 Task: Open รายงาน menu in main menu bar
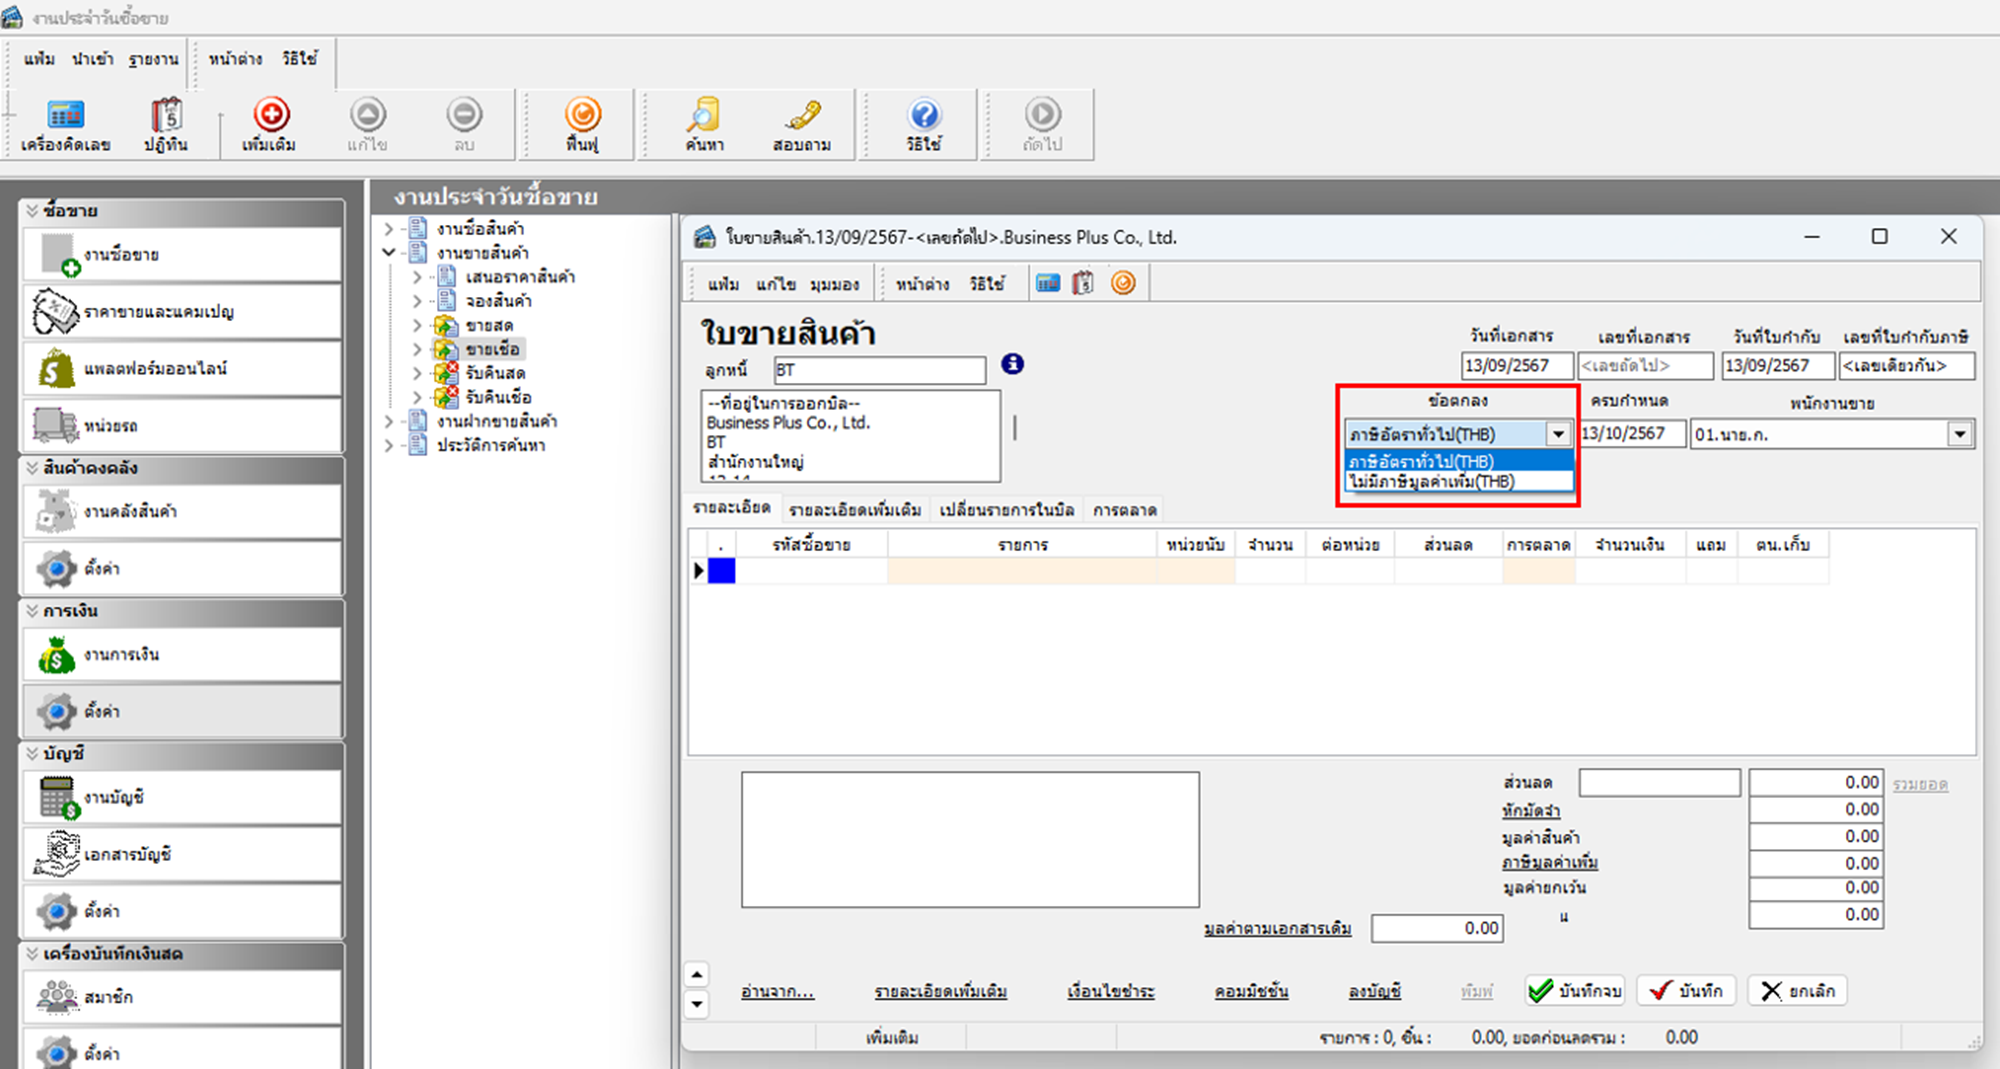153,59
